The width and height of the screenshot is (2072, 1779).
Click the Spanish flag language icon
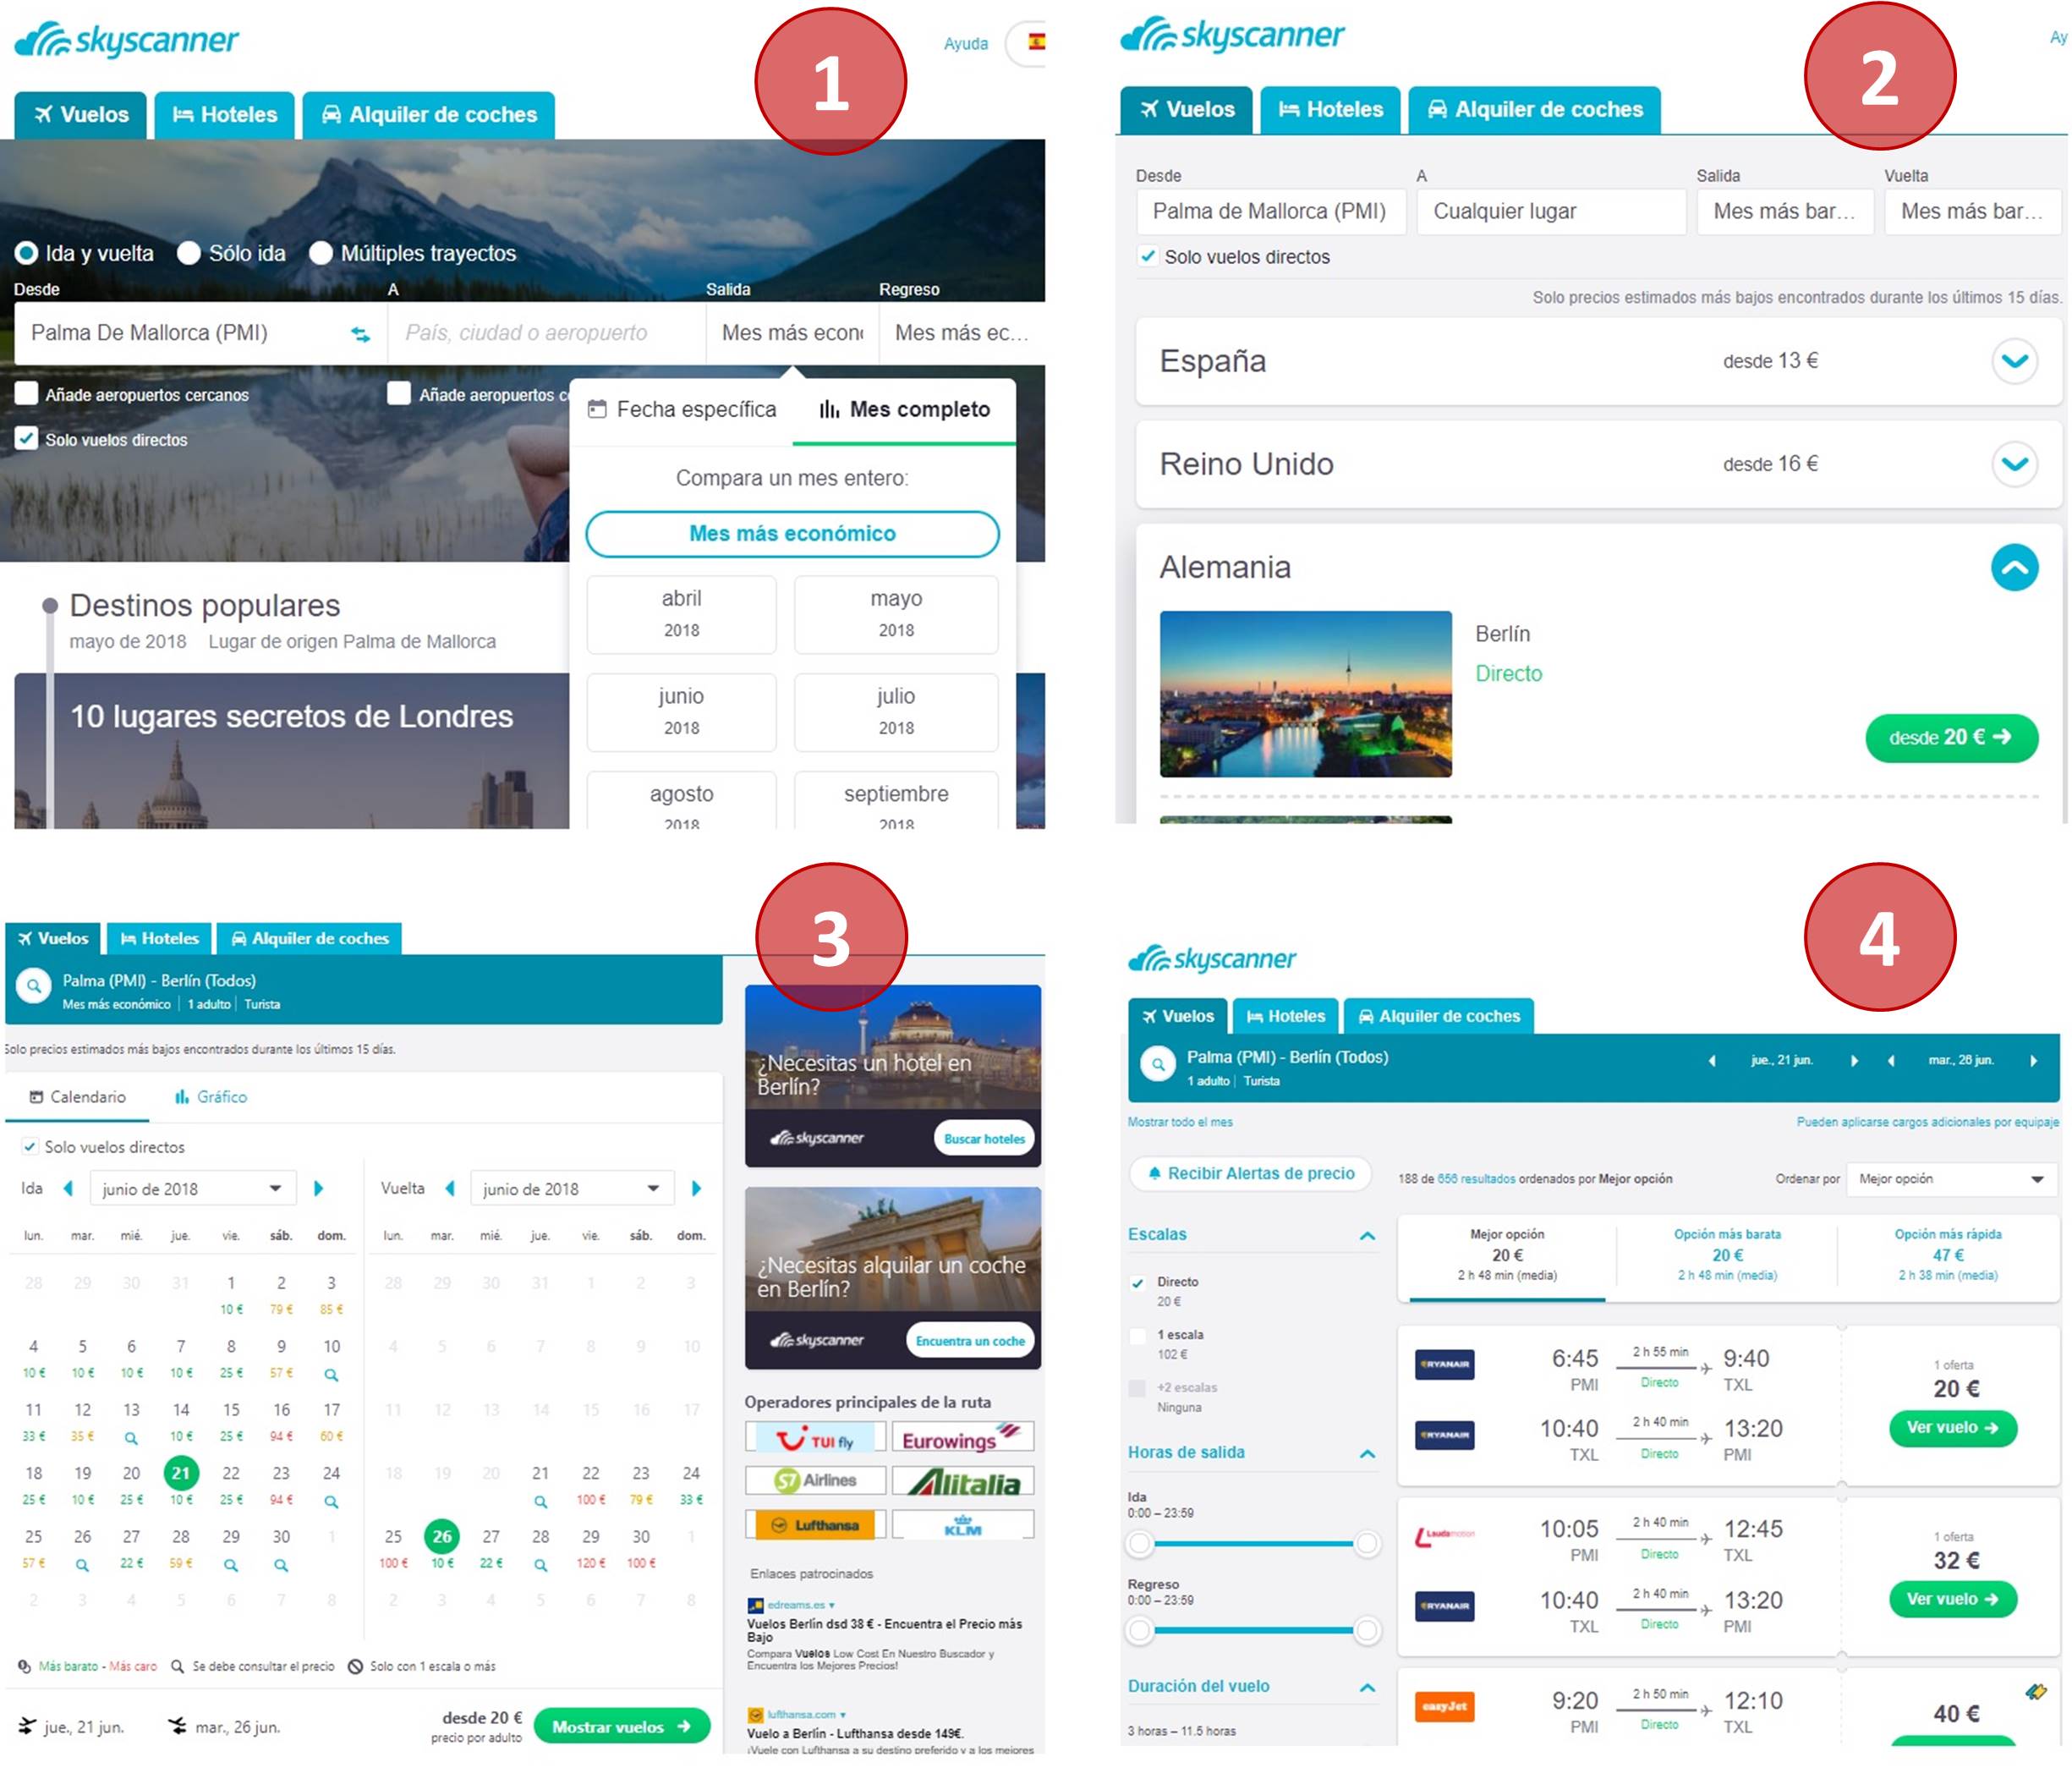tap(1036, 42)
